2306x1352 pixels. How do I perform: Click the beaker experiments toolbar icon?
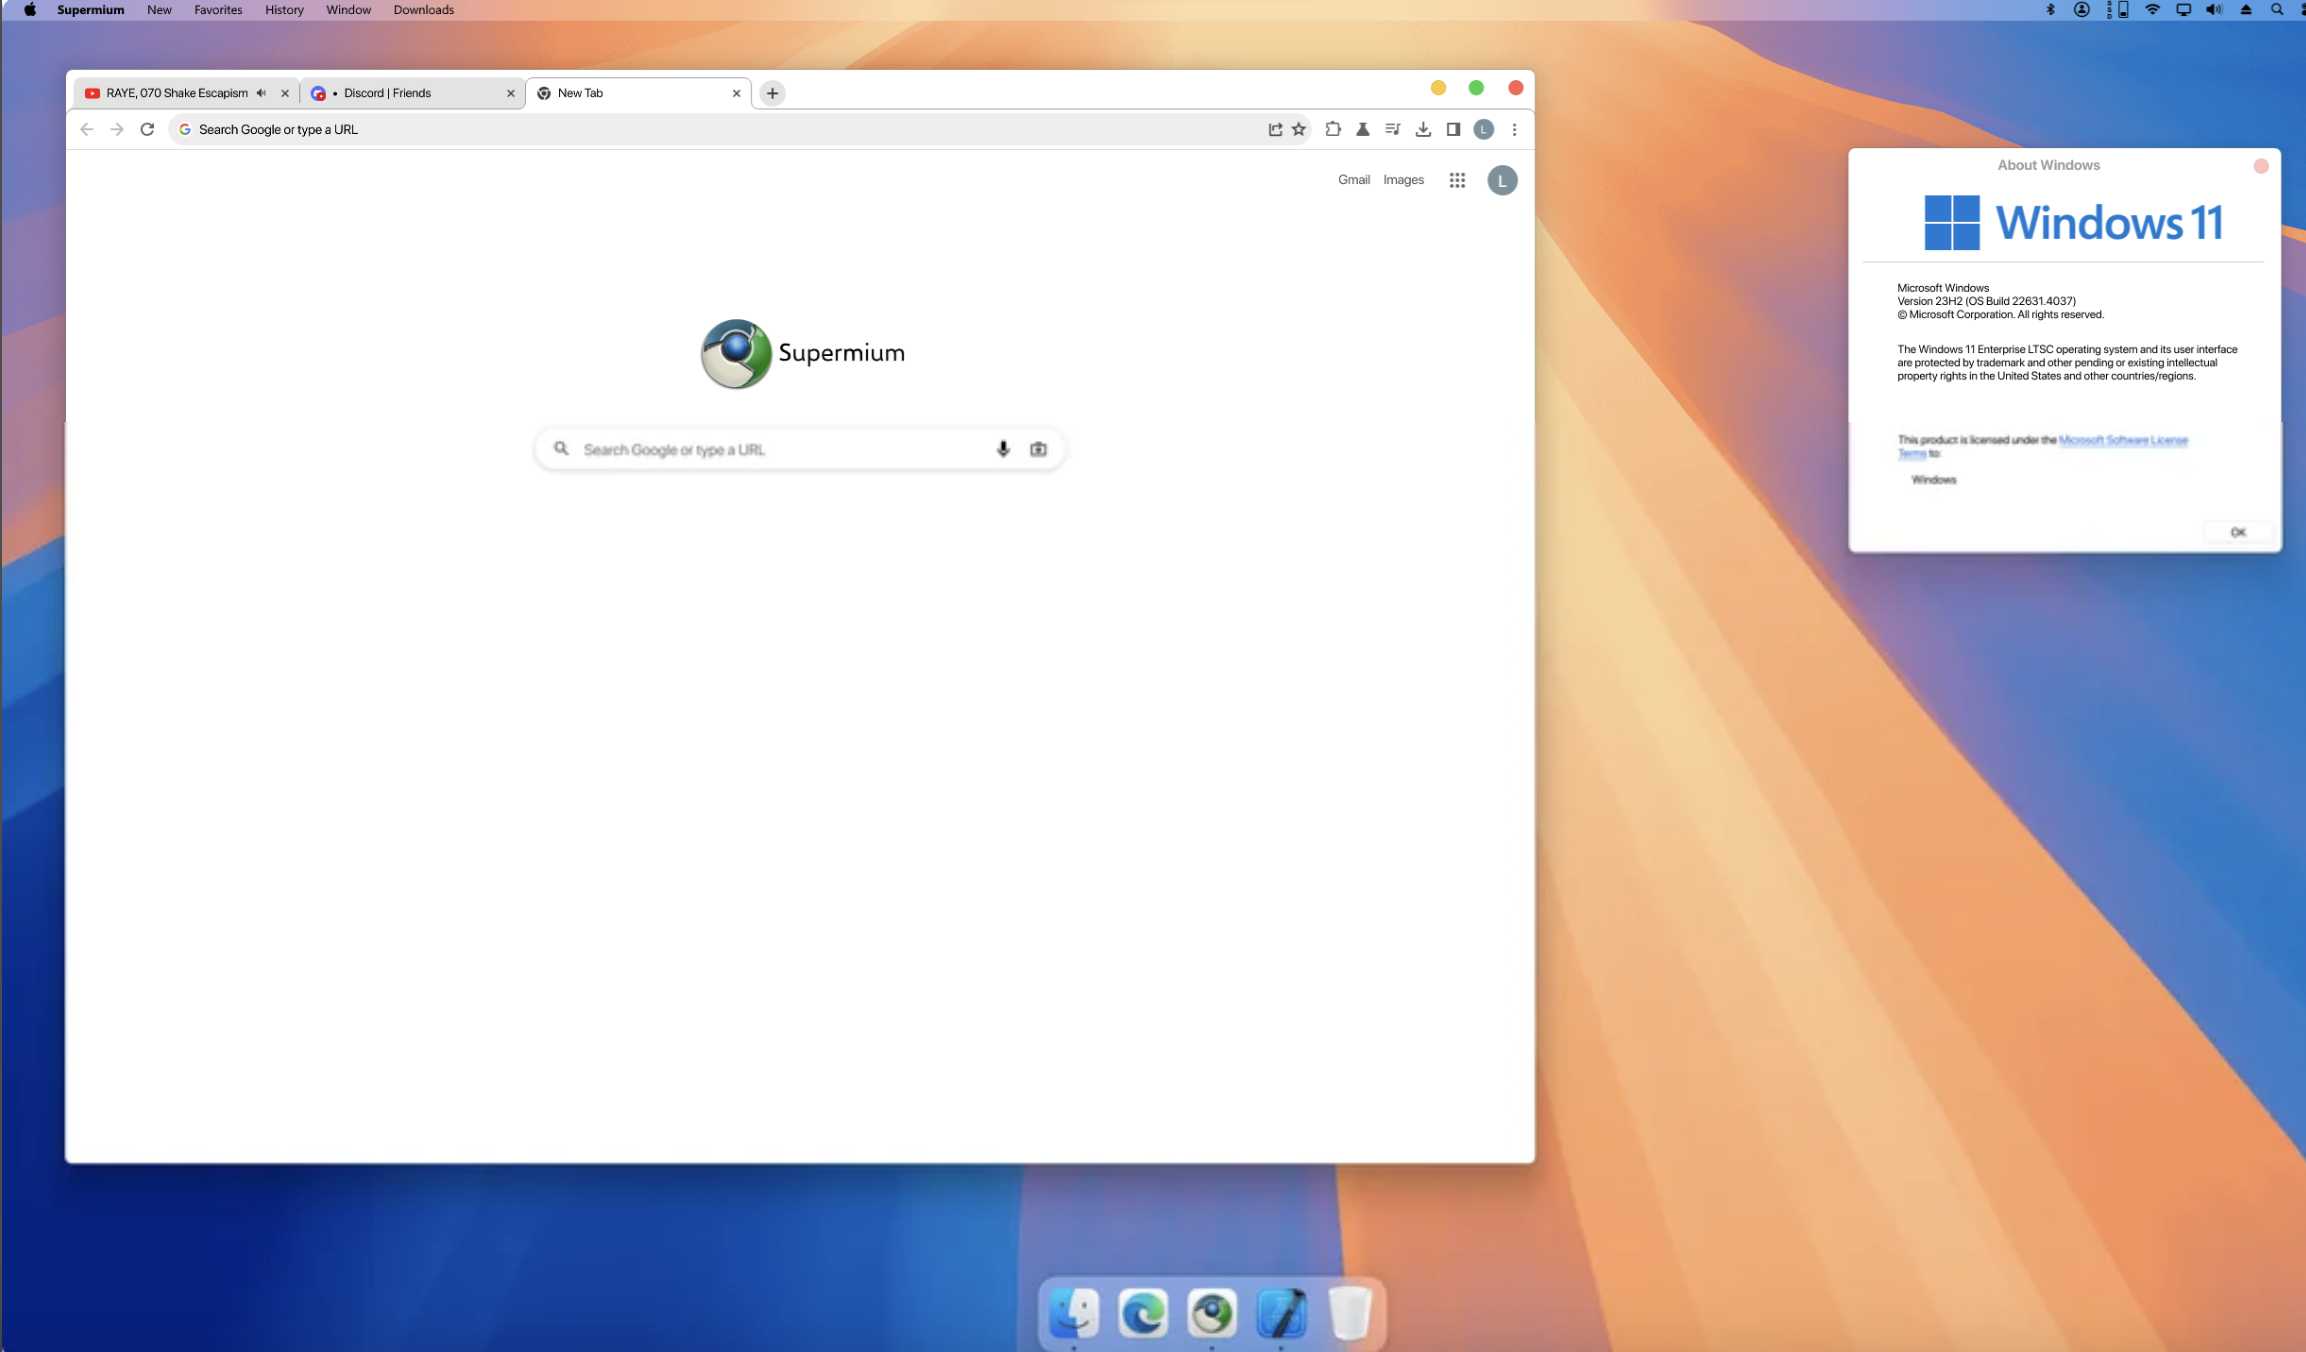(1363, 128)
